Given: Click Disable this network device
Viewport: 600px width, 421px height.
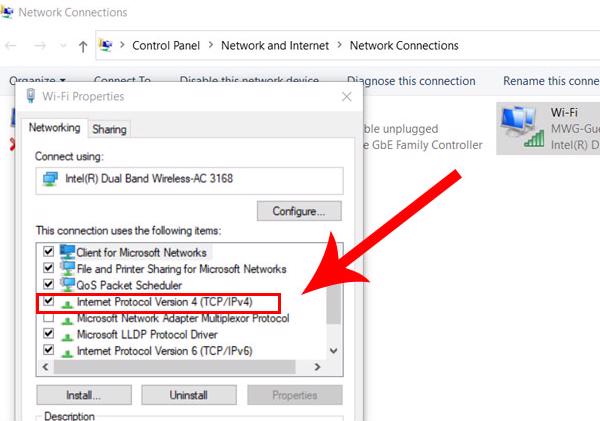Looking at the screenshot, I should tap(249, 80).
